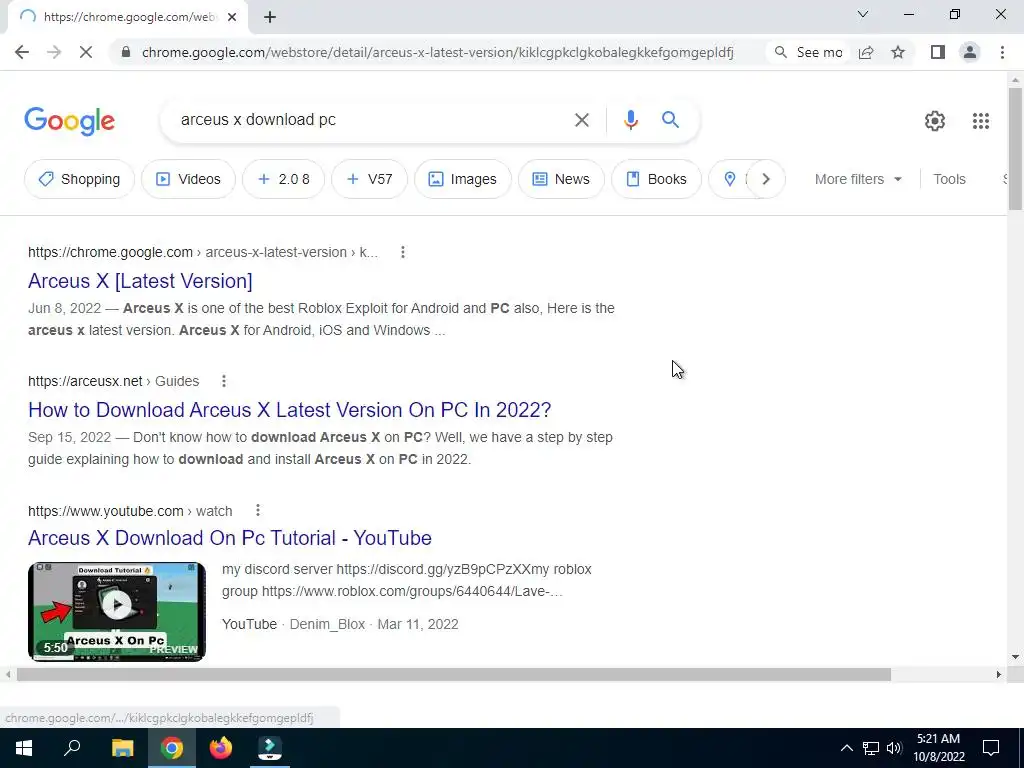Go back with the browser back arrow
The width and height of the screenshot is (1024, 768).
click(x=22, y=52)
